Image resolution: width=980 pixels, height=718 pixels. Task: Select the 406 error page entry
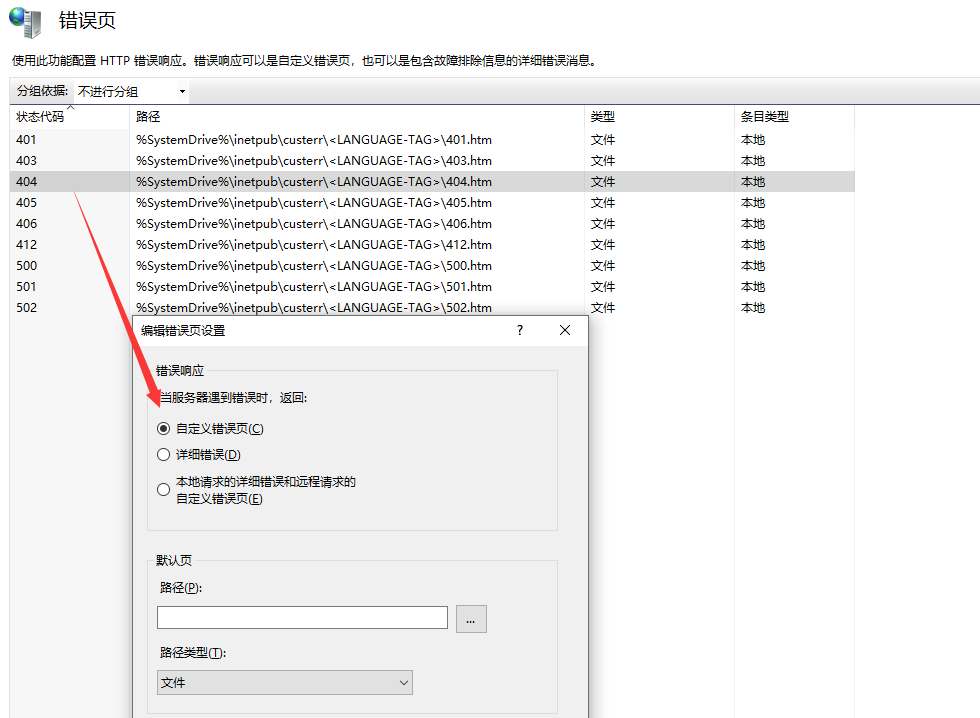click(x=26, y=224)
